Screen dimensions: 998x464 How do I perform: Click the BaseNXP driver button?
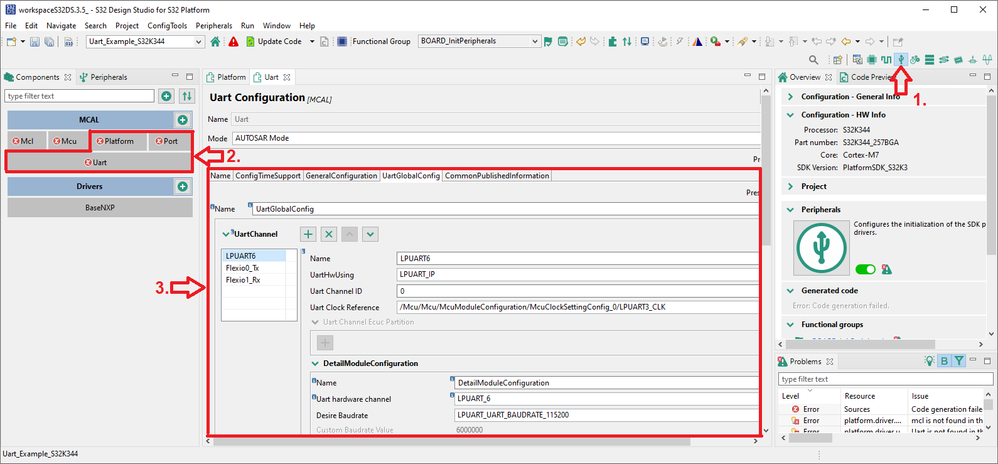[99, 207]
